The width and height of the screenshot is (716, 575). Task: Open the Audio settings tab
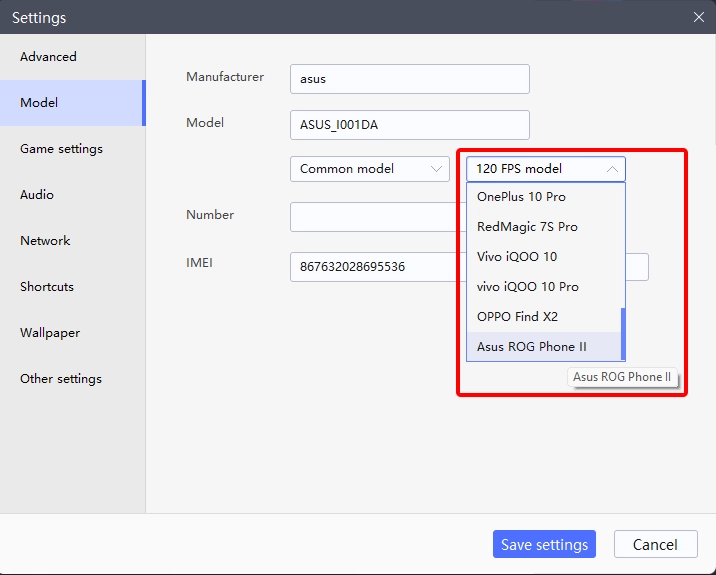(x=73, y=195)
